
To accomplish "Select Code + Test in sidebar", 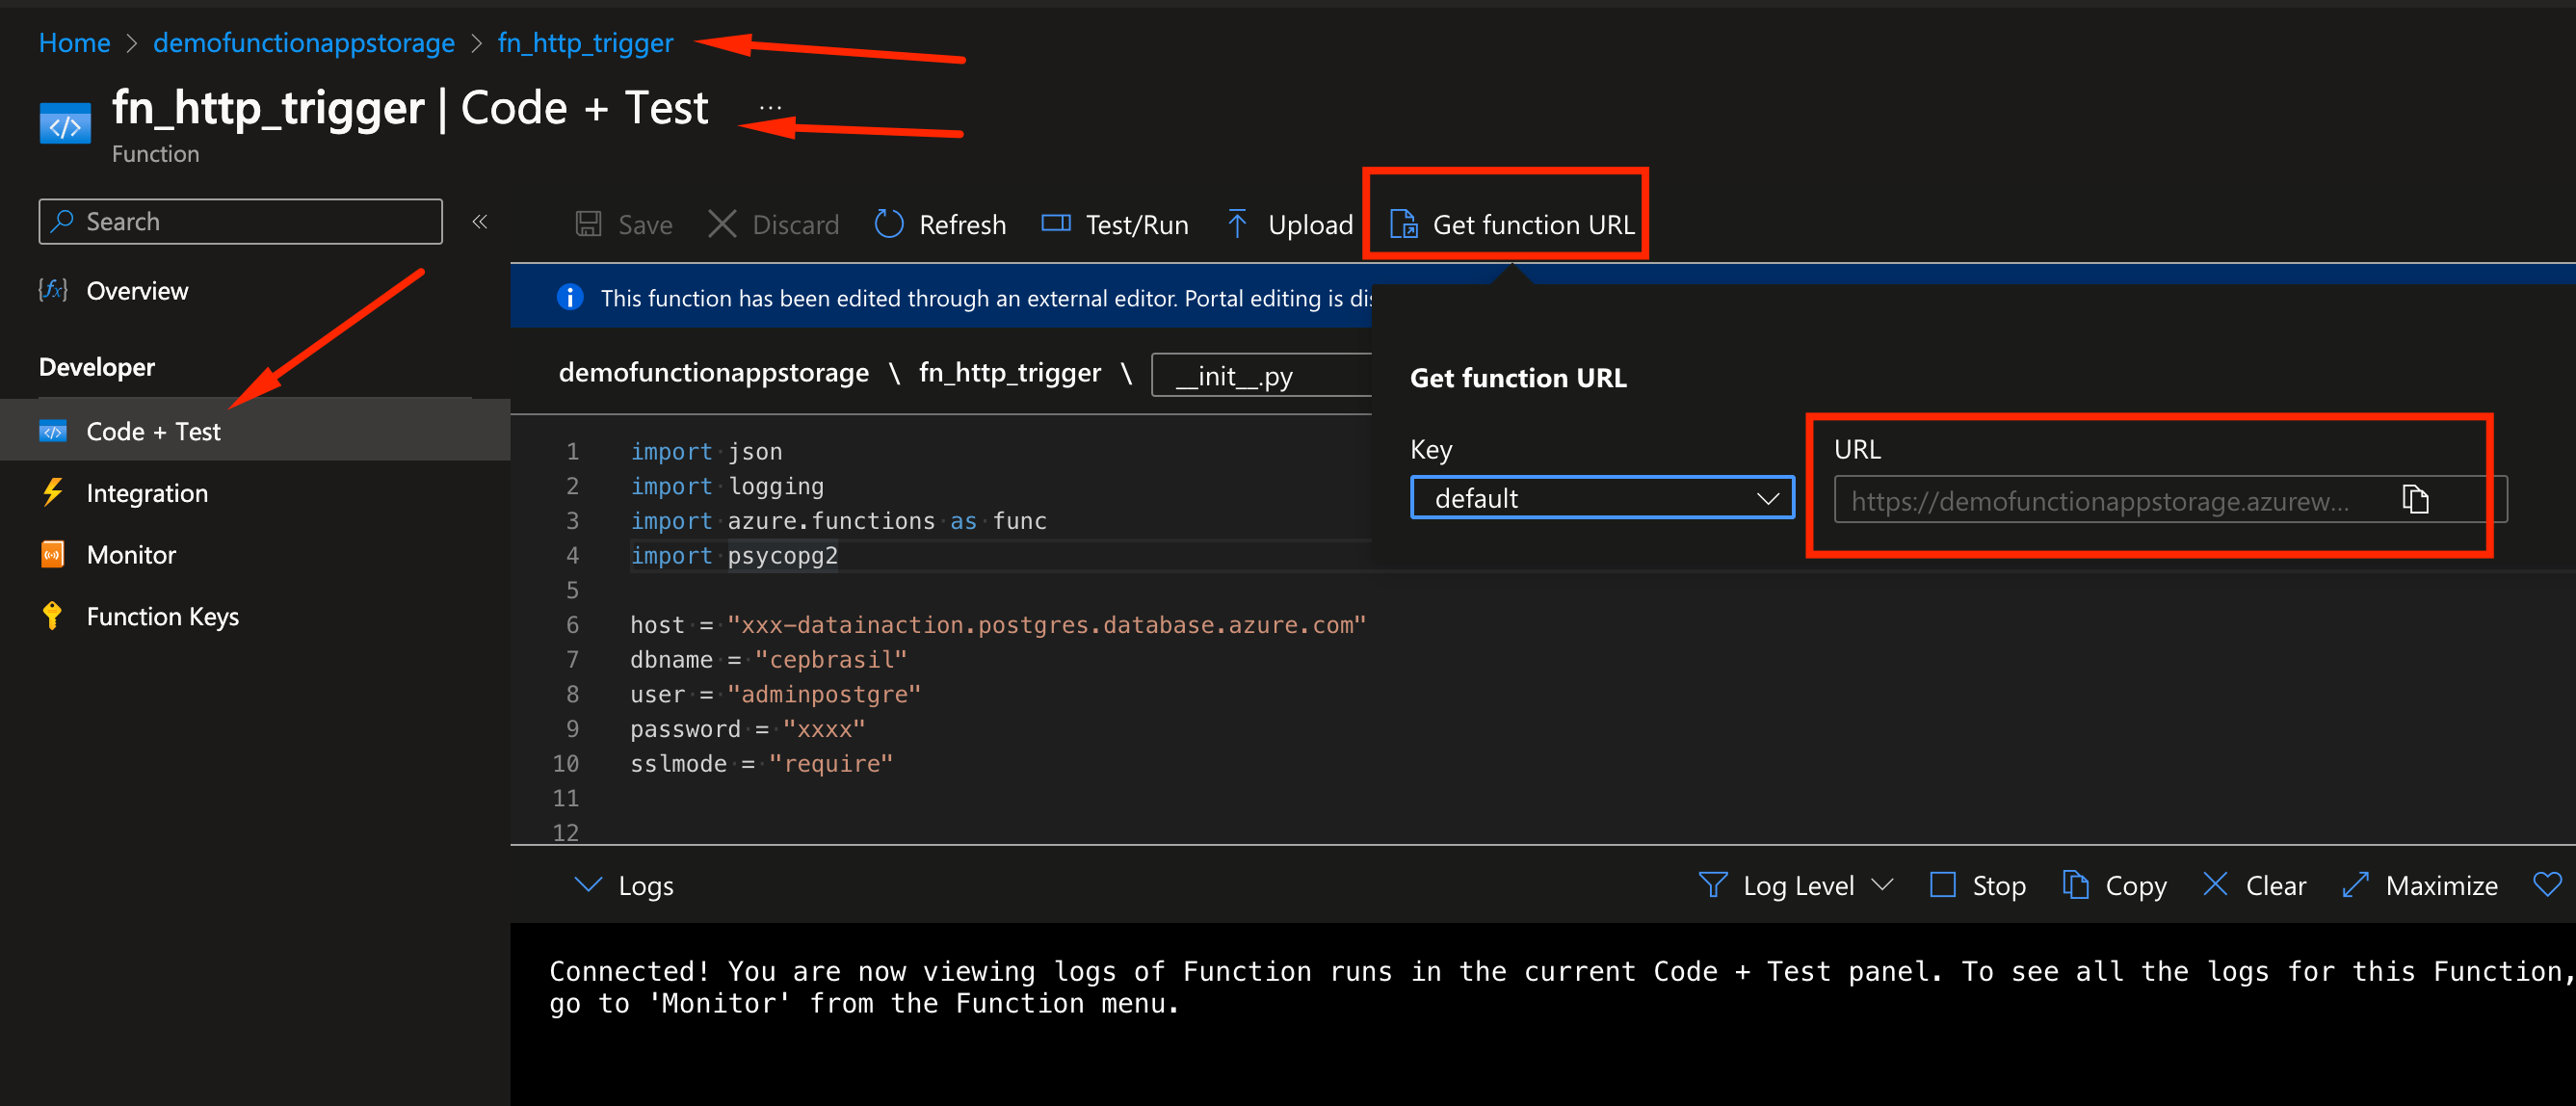I will pyautogui.click(x=255, y=431).
